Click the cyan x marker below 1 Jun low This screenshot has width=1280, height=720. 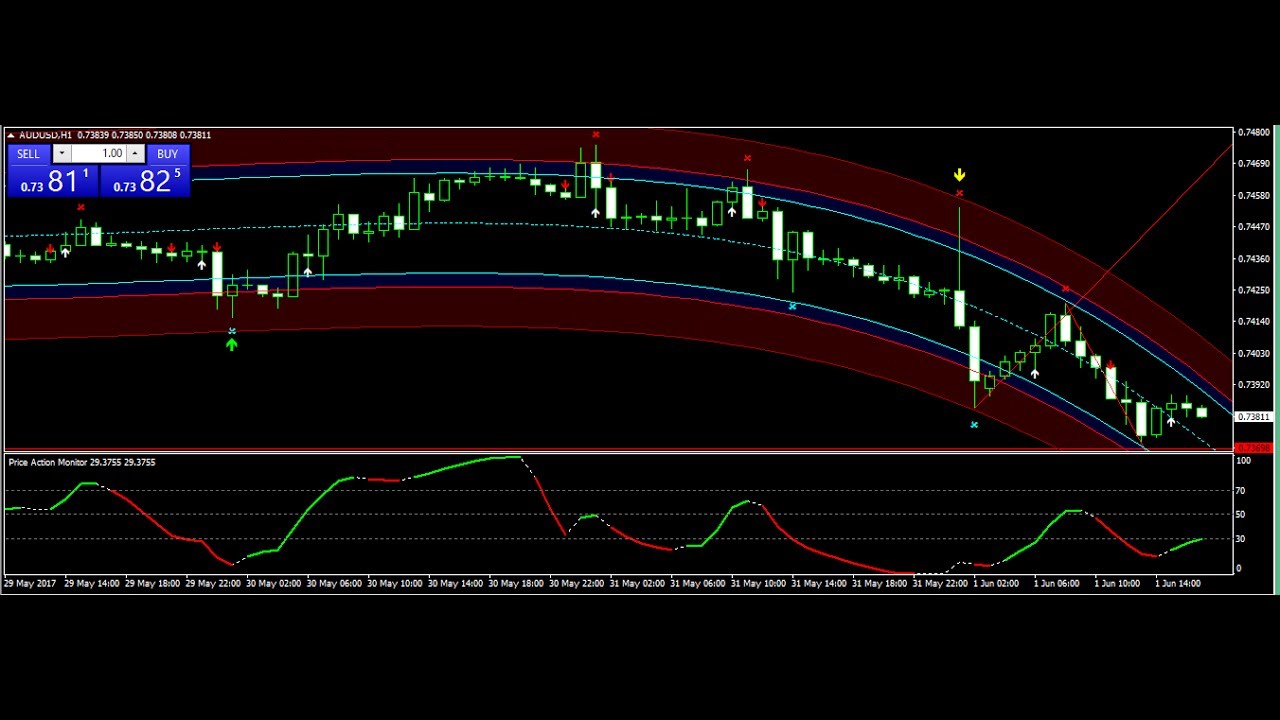(x=974, y=425)
